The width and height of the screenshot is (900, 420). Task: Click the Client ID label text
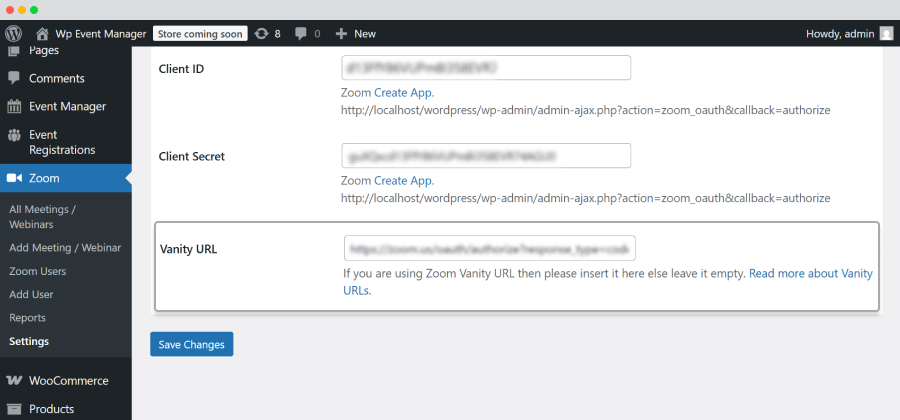(x=181, y=69)
